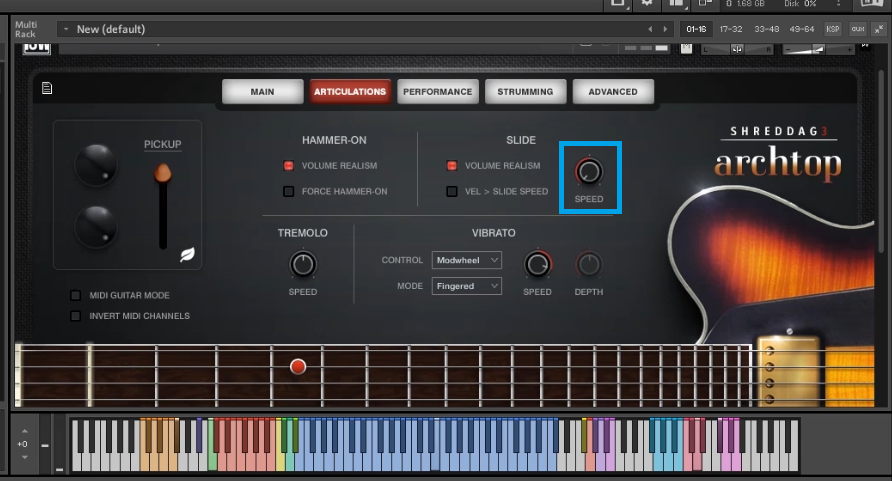Click the leaf eco icon in Pickup panel
This screenshot has height=481, width=892.
[187, 254]
